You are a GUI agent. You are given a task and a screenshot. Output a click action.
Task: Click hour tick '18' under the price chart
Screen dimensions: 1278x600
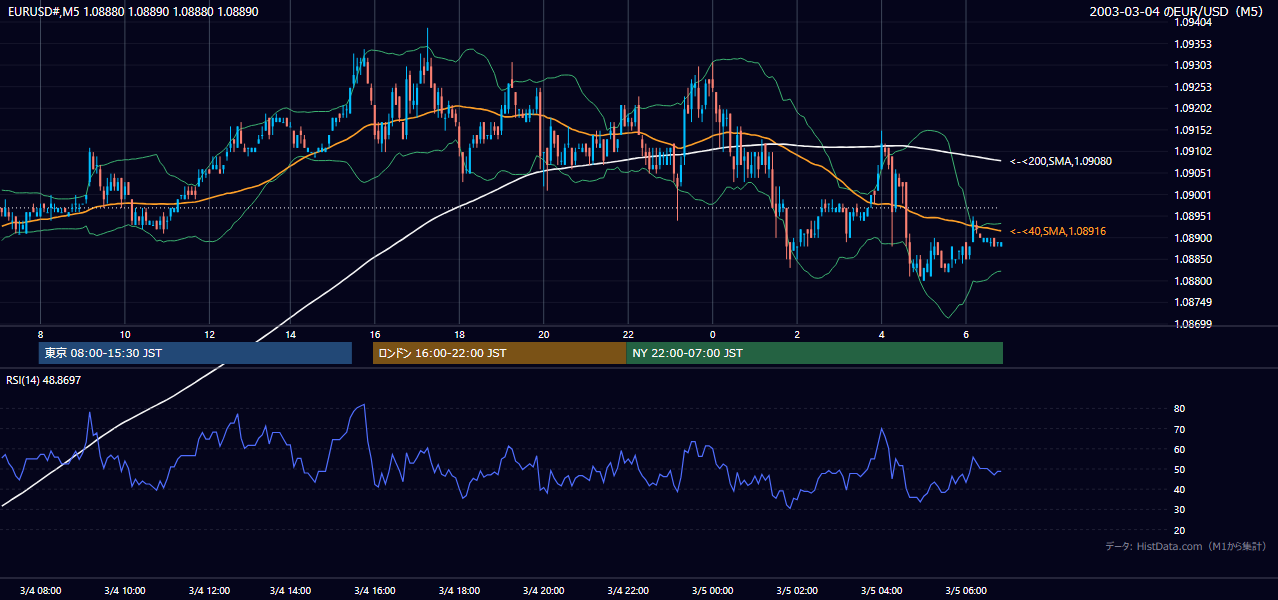[458, 334]
